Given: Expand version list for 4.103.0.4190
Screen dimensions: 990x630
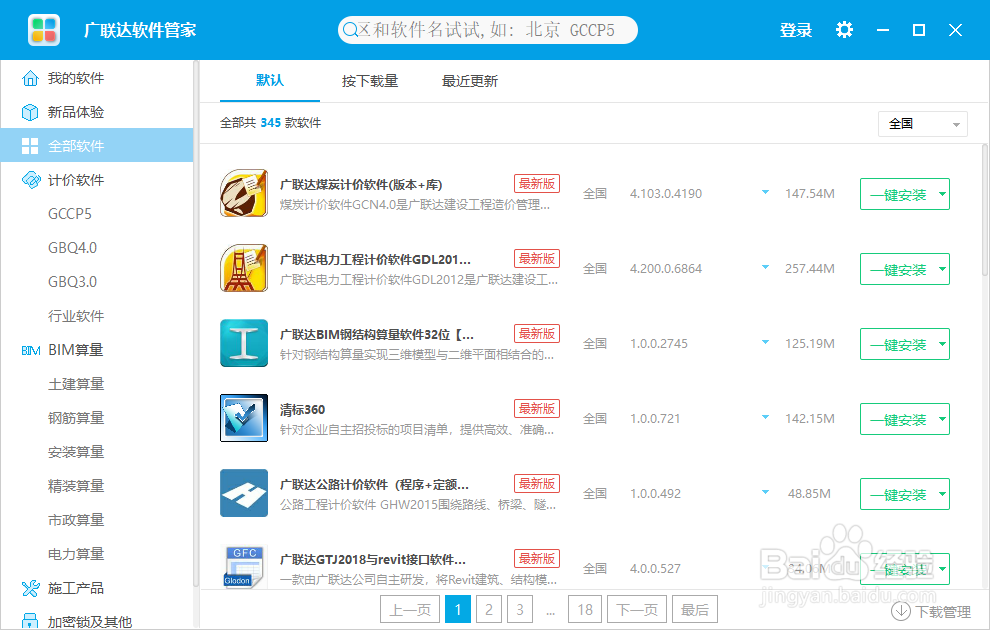Looking at the screenshot, I should (765, 193).
